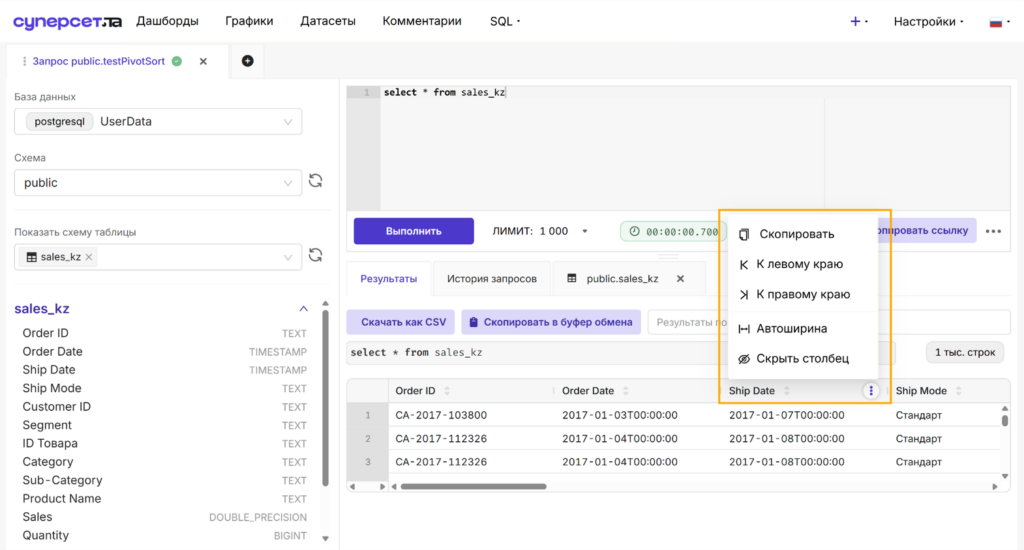Image resolution: width=1024 pixels, height=550 pixels.
Task: Switch to История запросов tab
Action: click(x=492, y=279)
